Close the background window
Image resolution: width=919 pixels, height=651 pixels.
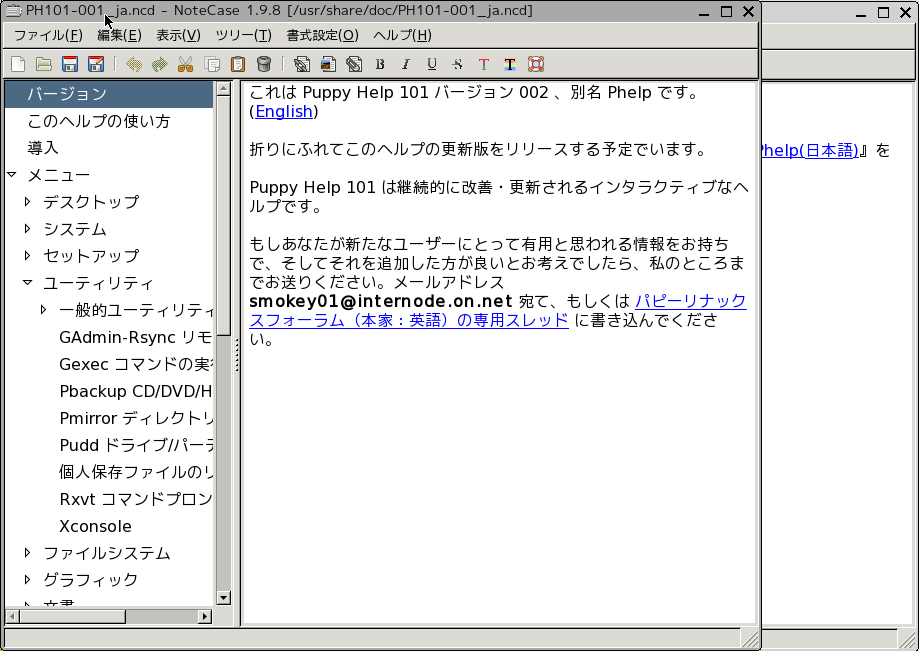coord(906,12)
